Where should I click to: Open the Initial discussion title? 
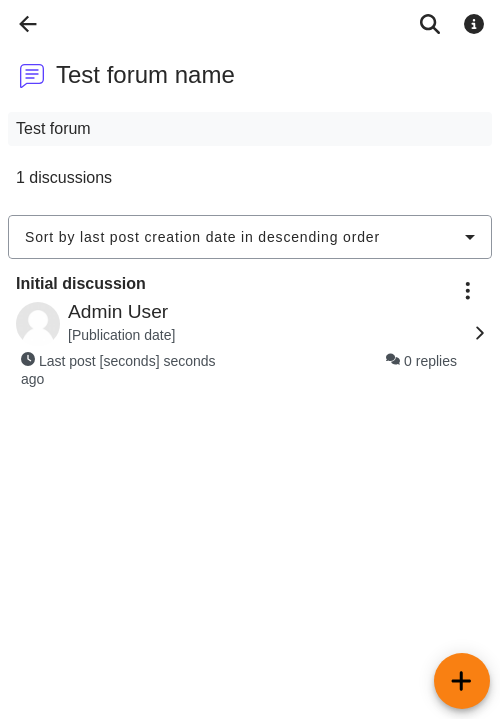pyautogui.click(x=81, y=283)
